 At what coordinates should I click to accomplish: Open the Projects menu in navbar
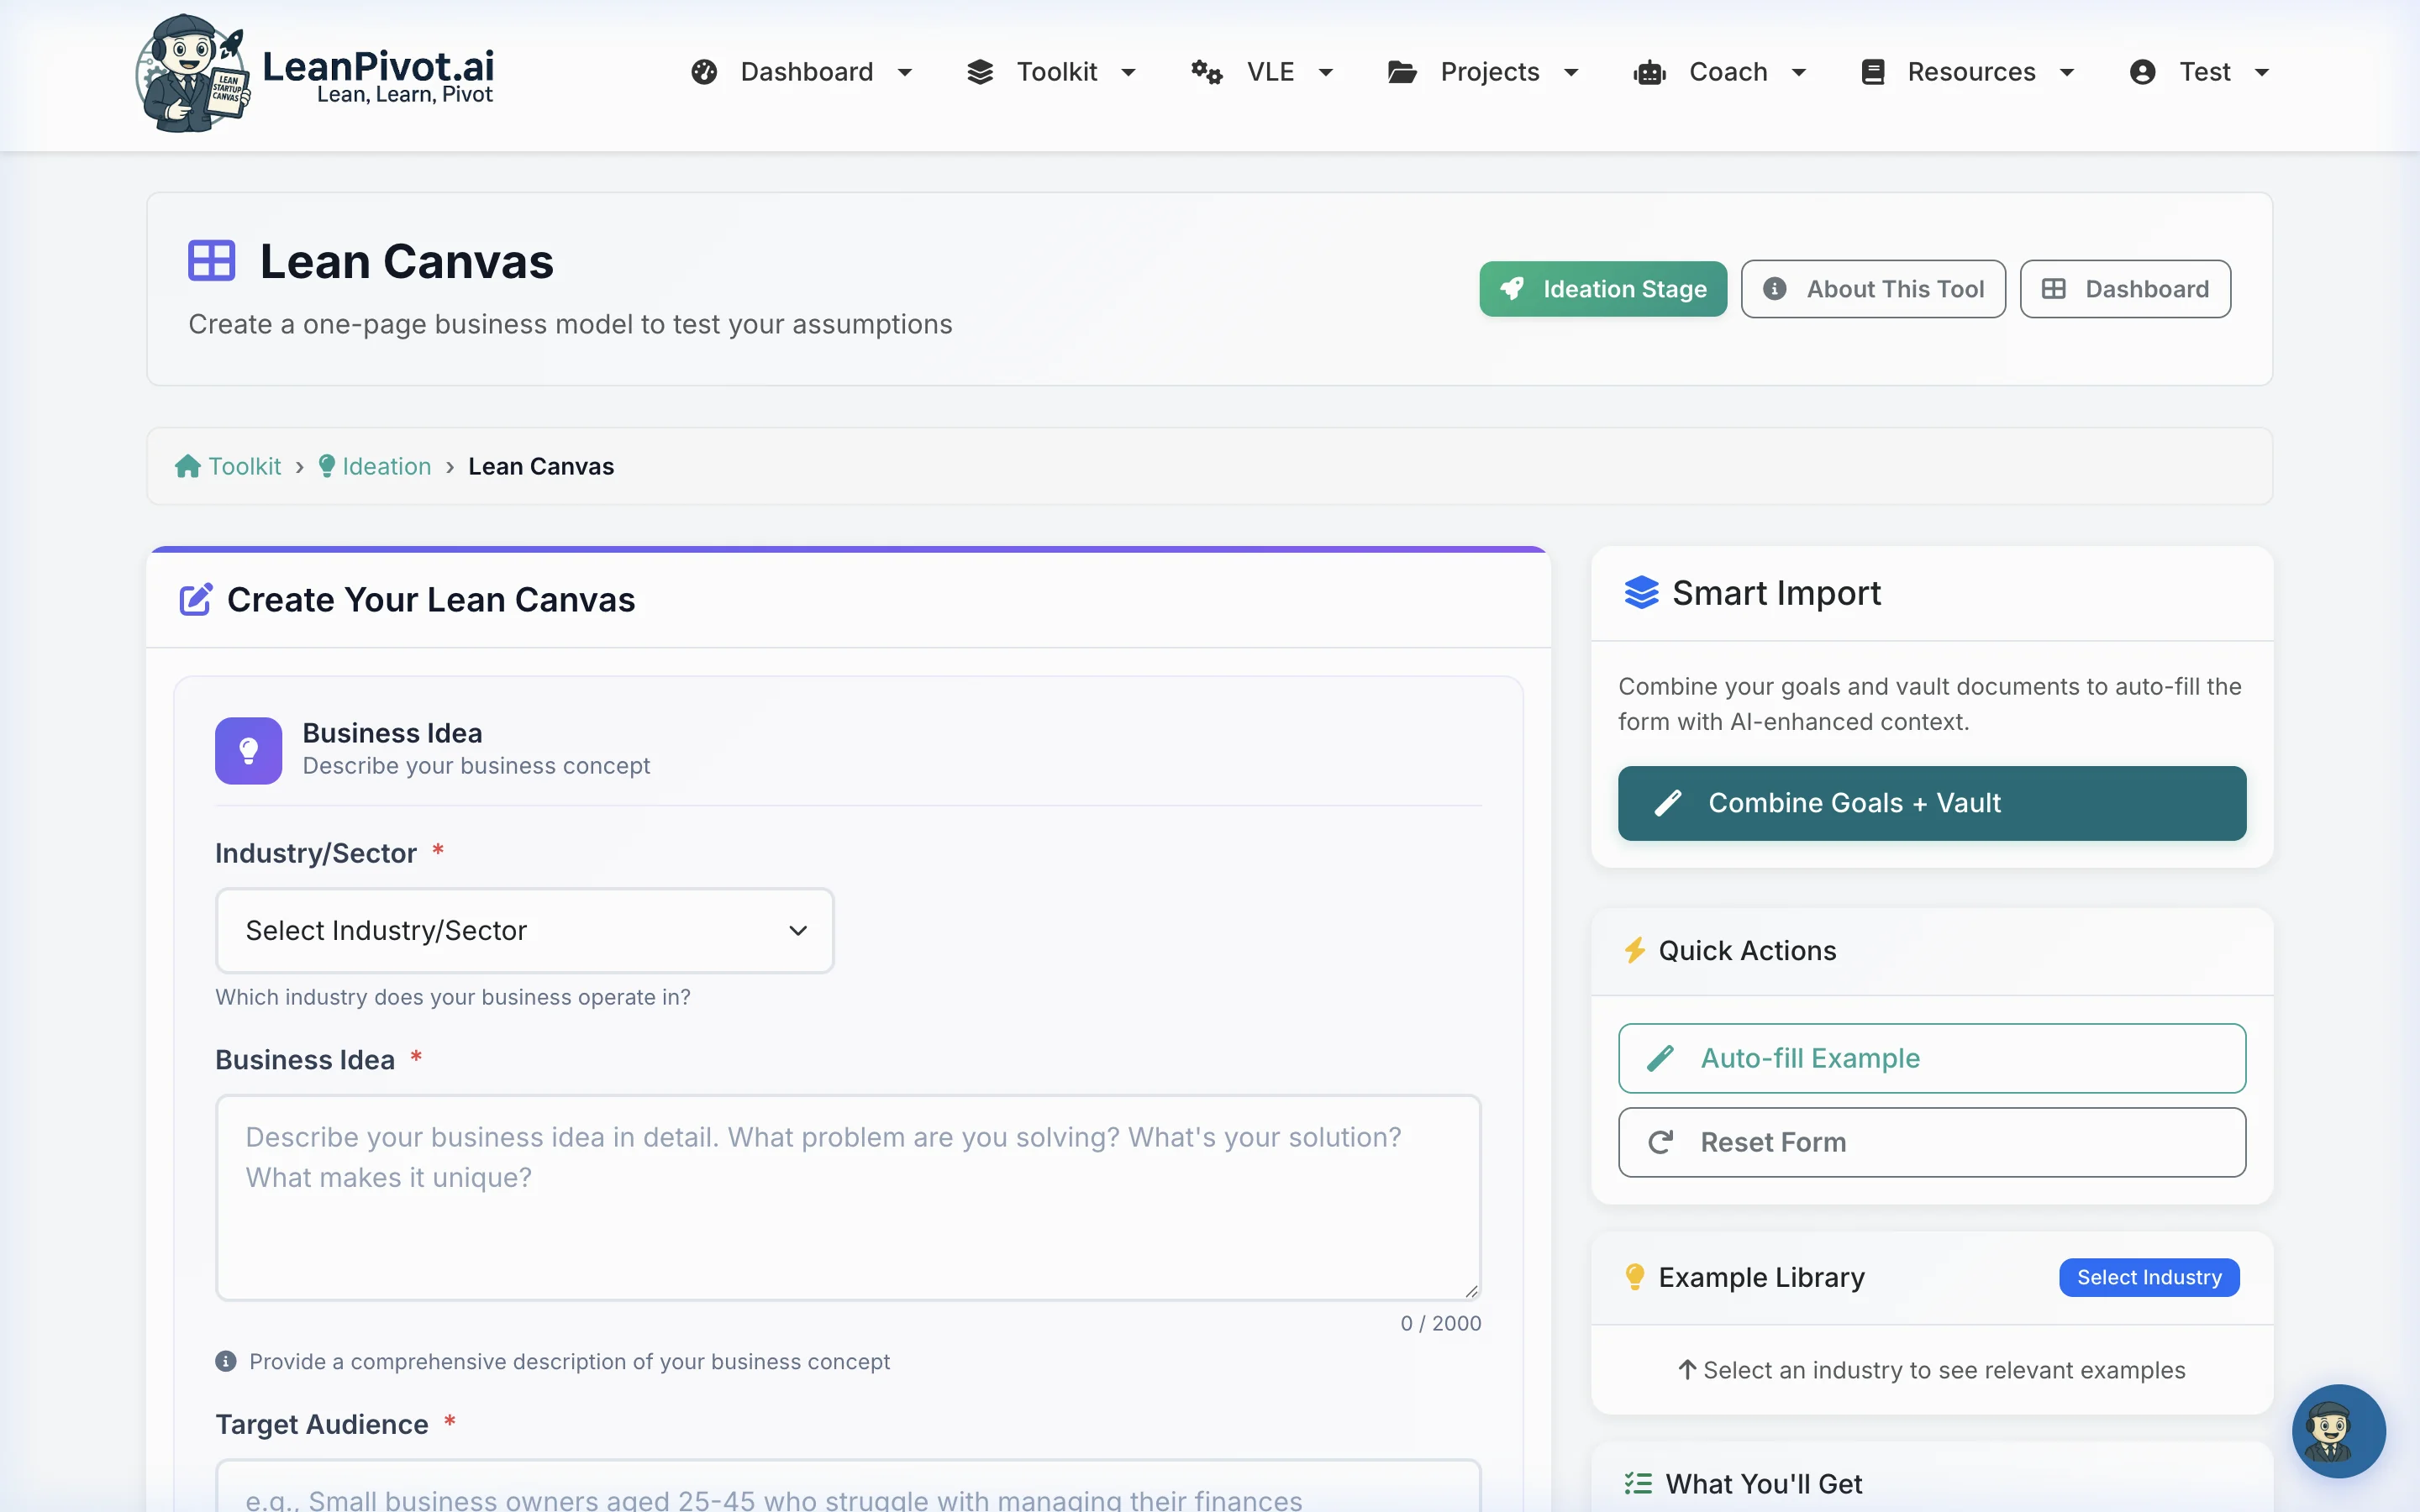1484,72
